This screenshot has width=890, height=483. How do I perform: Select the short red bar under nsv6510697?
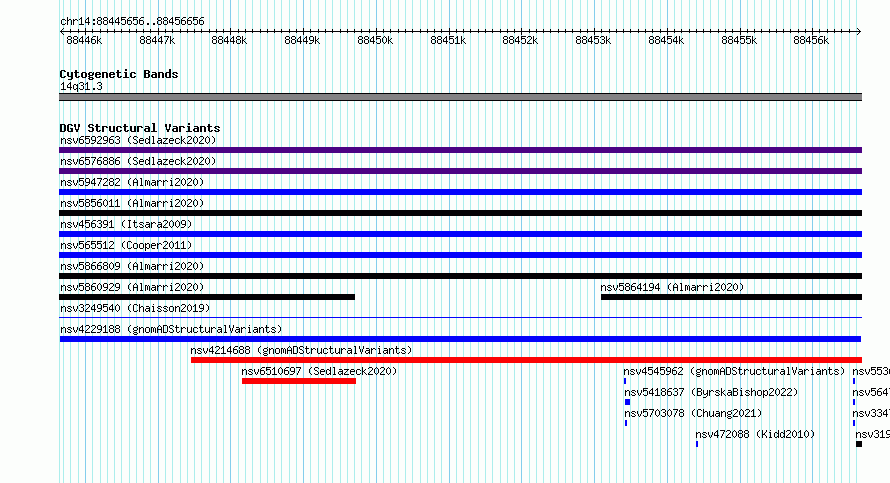coord(299,381)
